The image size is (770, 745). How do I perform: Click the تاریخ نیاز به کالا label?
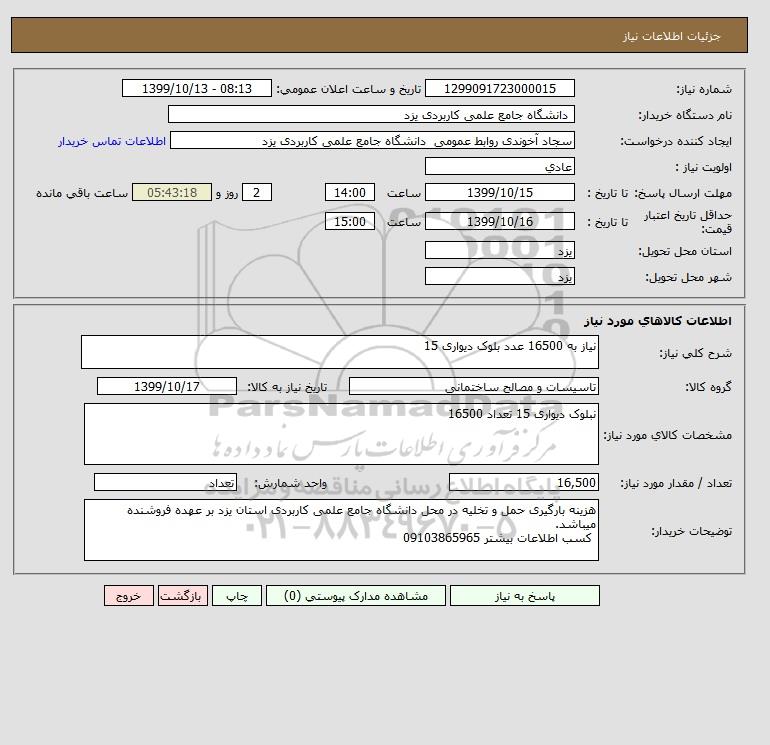[x=287, y=387]
